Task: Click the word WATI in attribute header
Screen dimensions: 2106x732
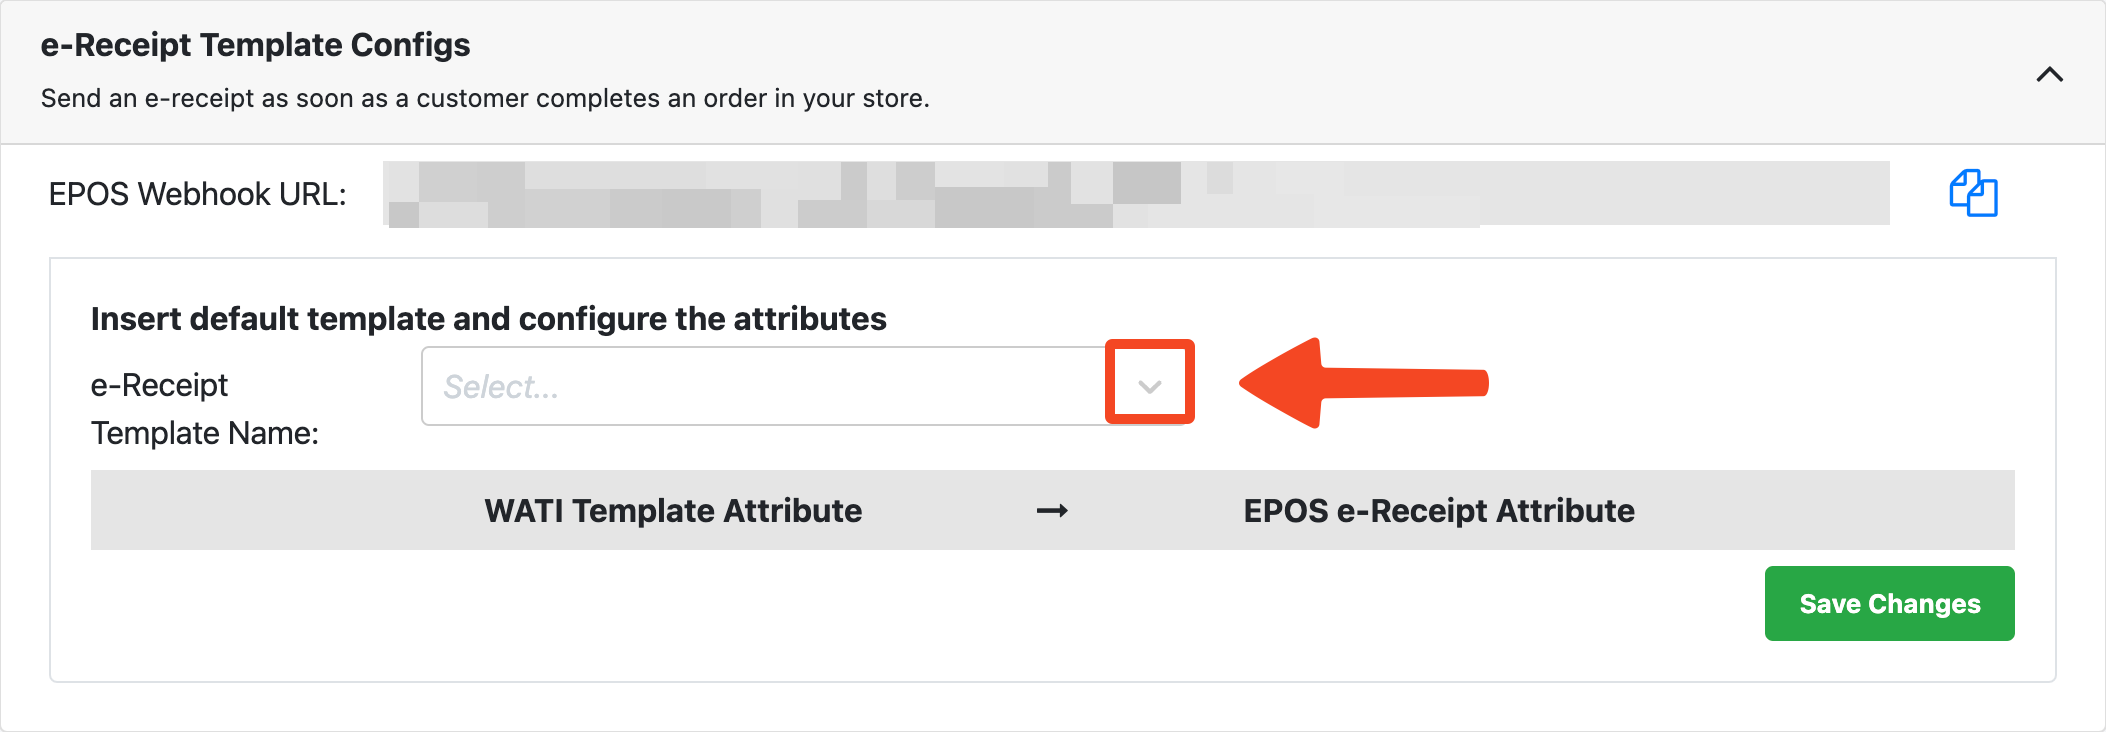Action: click(524, 511)
